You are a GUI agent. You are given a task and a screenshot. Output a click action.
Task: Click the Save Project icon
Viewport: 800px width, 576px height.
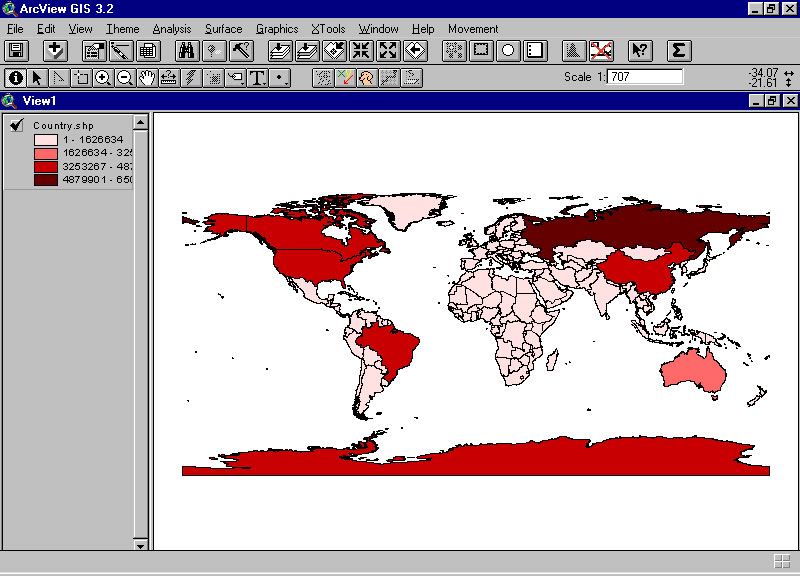[x=16, y=50]
